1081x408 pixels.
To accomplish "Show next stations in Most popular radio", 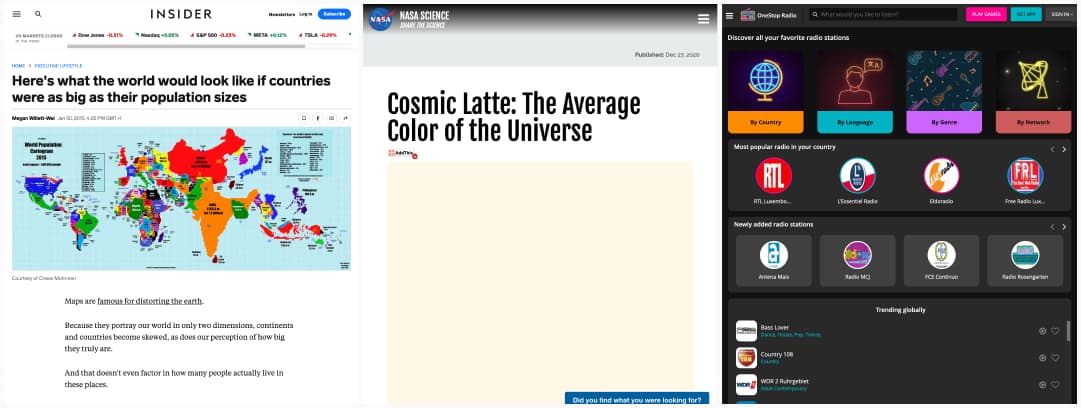I will click(1064, 149).
